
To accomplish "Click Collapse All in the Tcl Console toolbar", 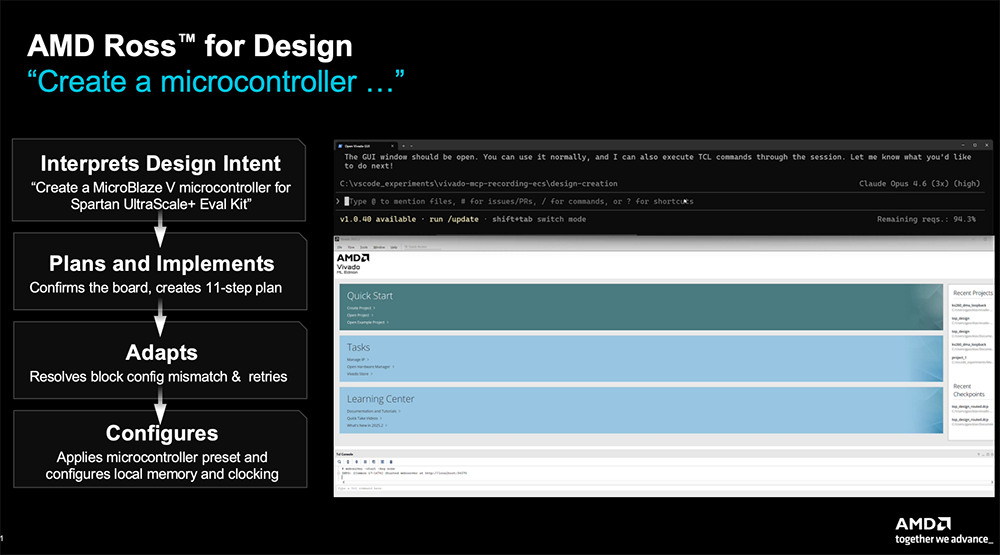I will click(348, 462).
